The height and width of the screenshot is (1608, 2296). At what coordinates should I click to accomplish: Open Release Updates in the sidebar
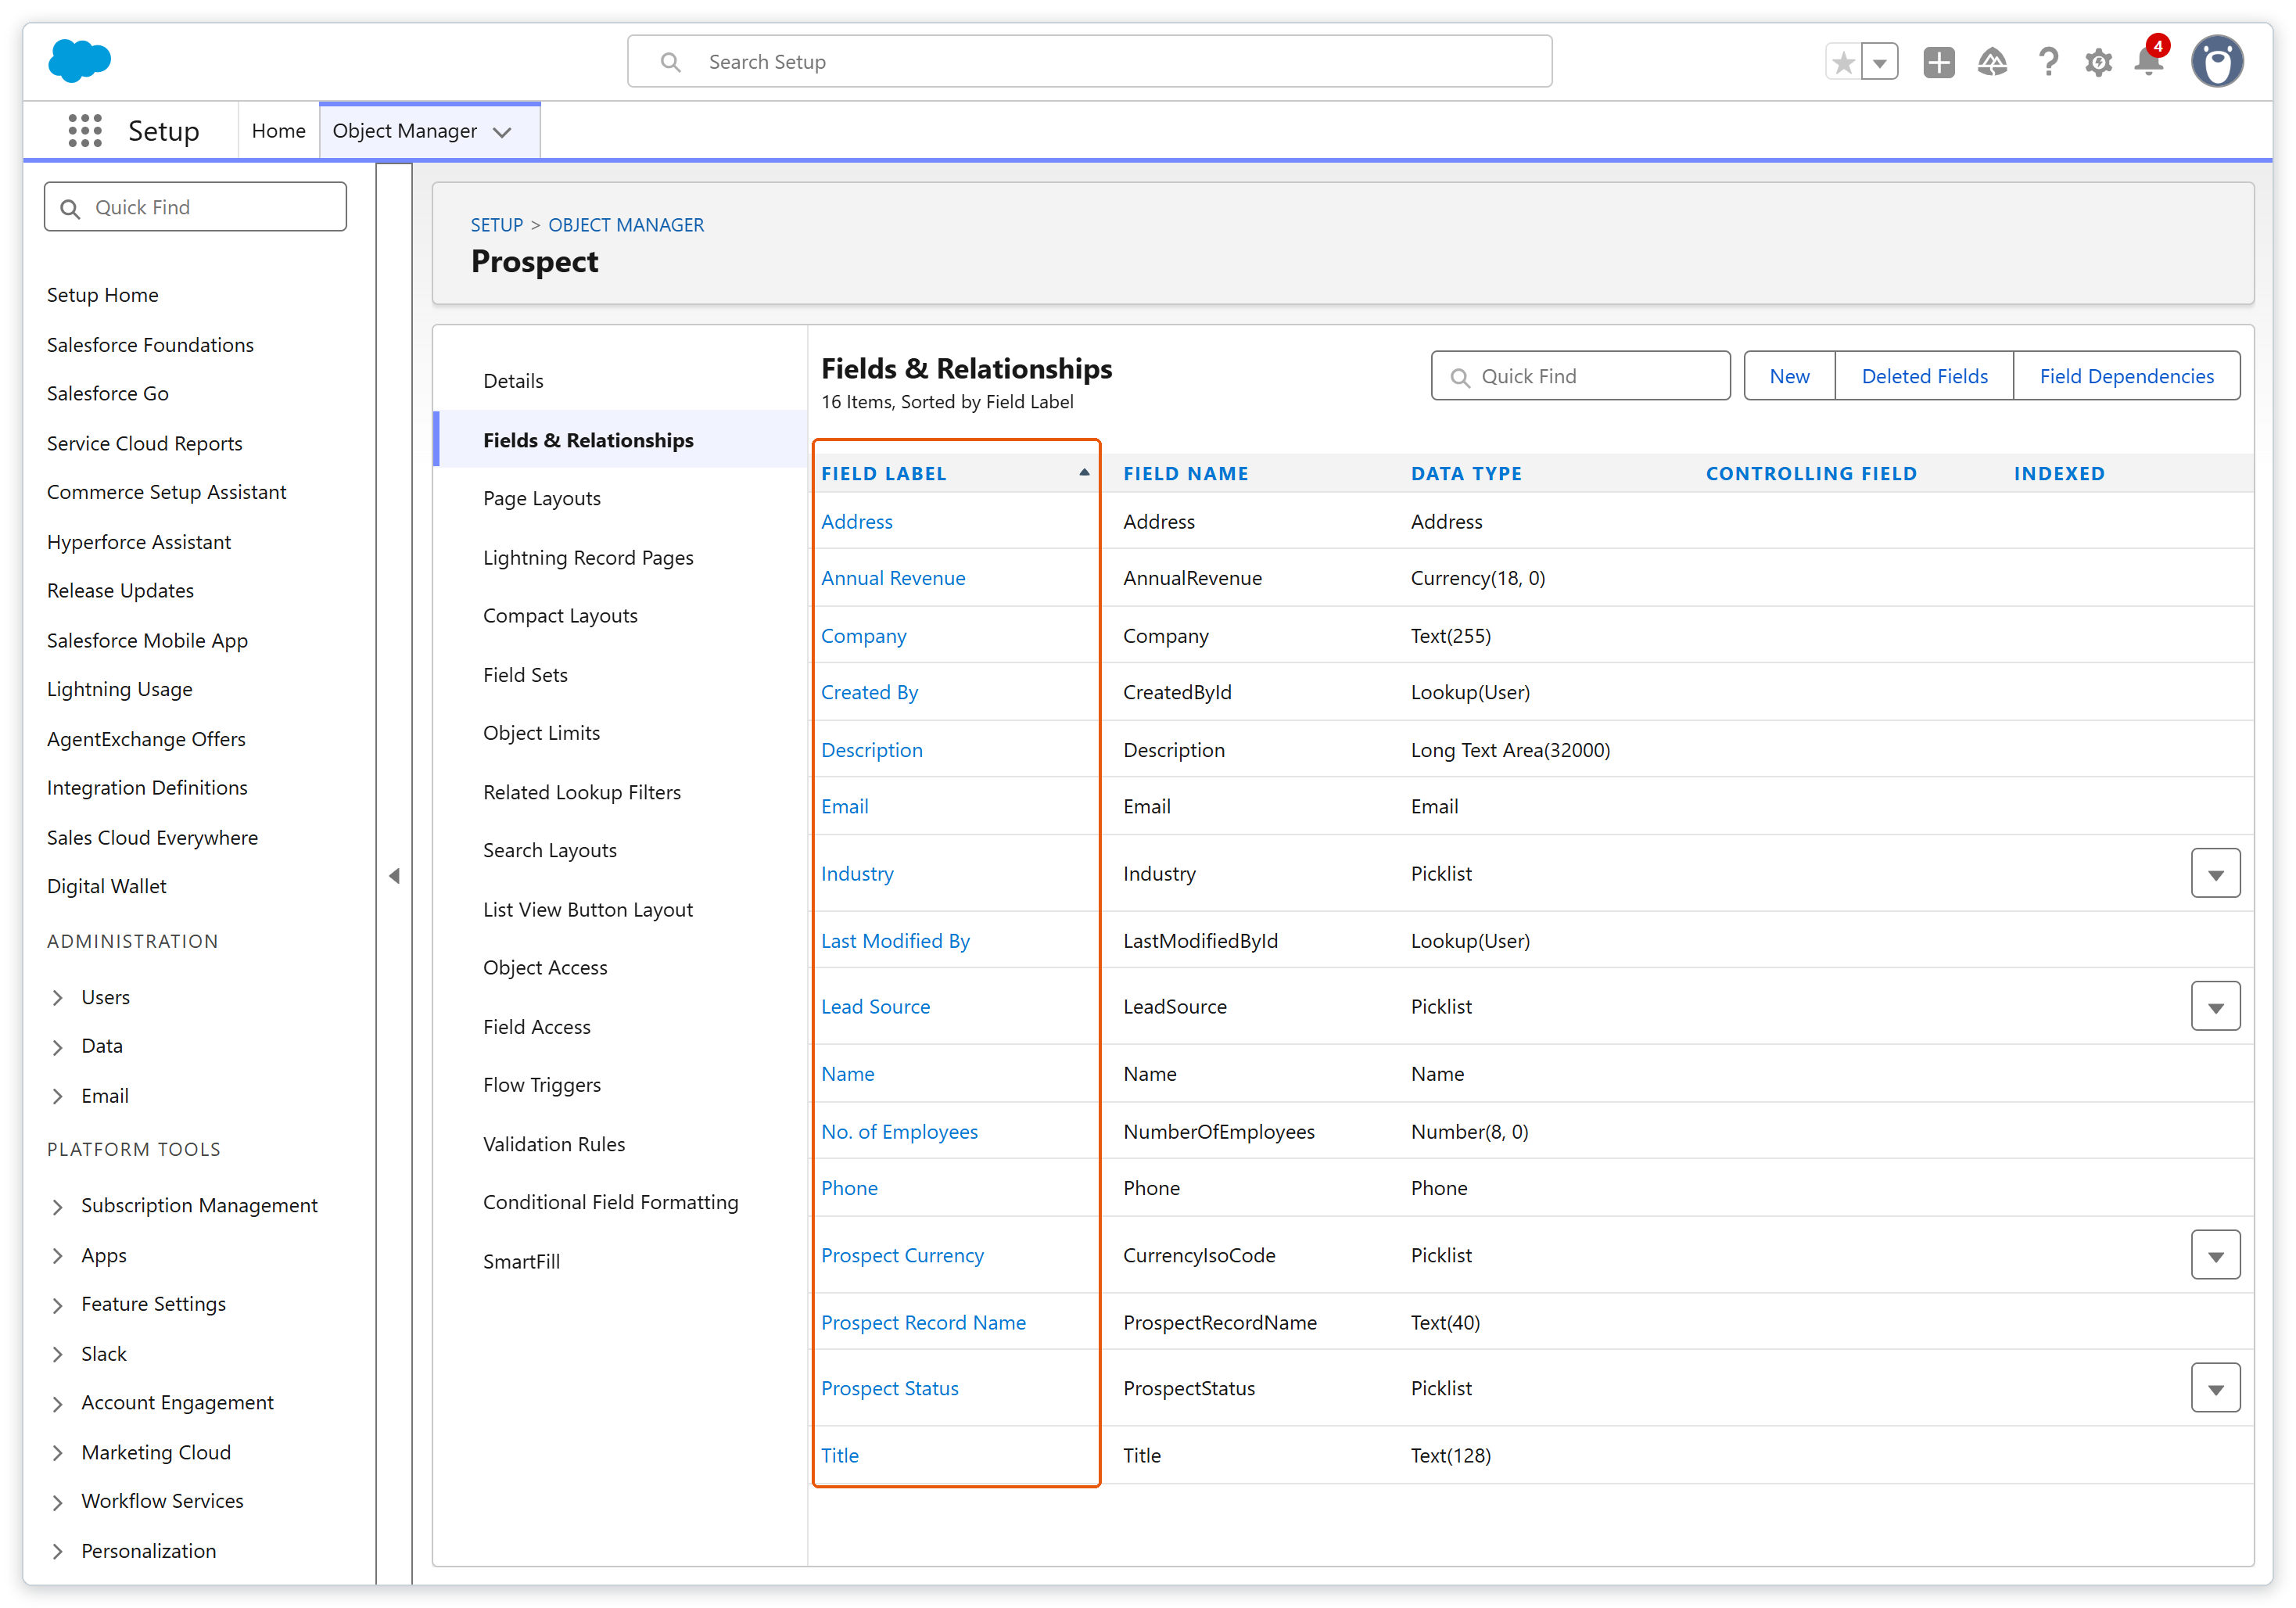(120, 591)
